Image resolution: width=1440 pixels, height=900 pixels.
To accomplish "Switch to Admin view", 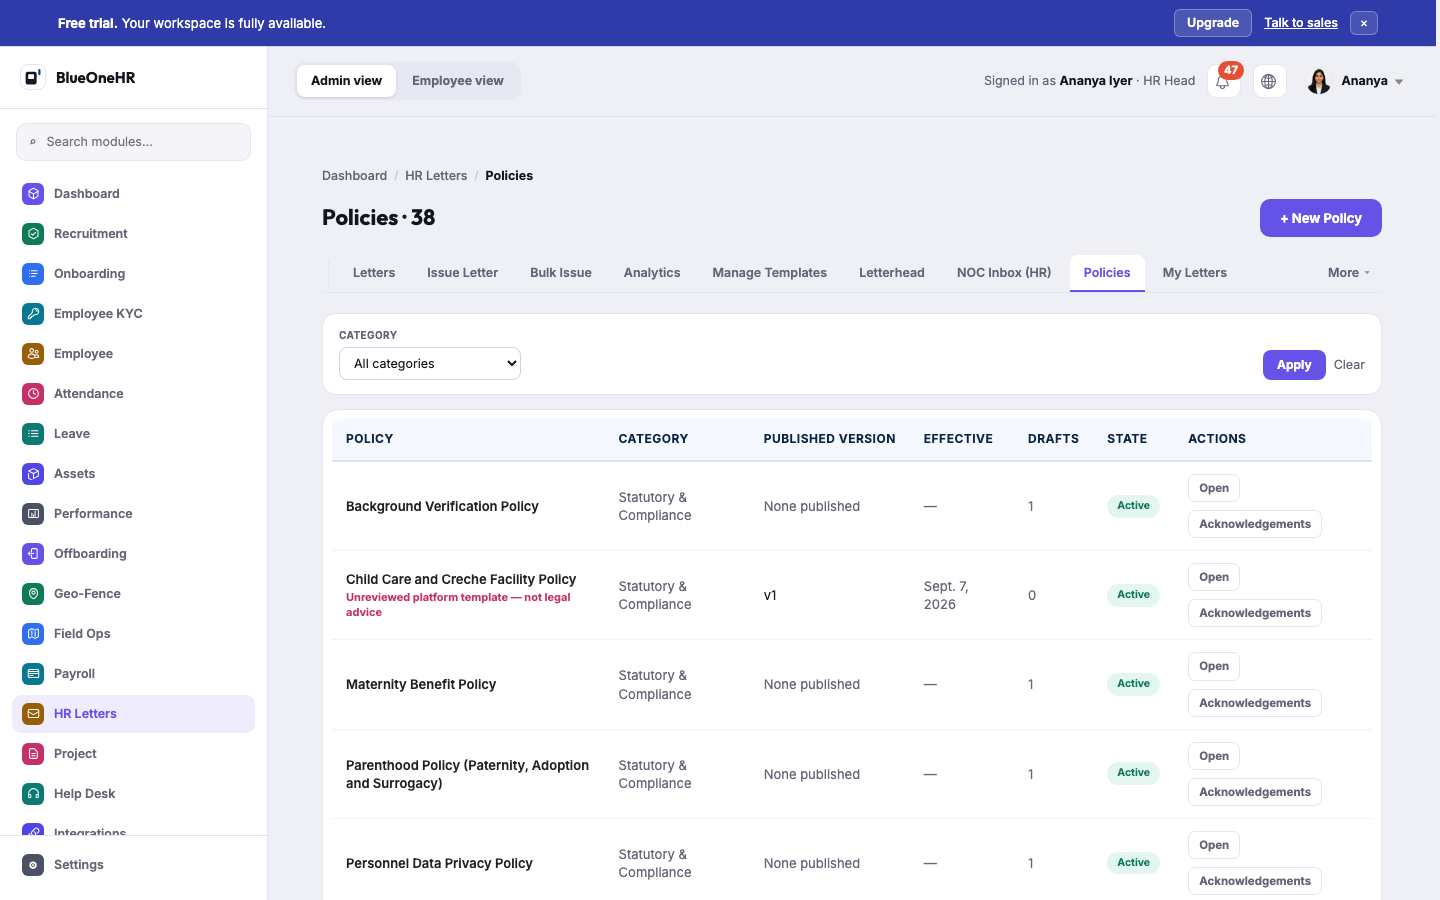I will (346, 81).
